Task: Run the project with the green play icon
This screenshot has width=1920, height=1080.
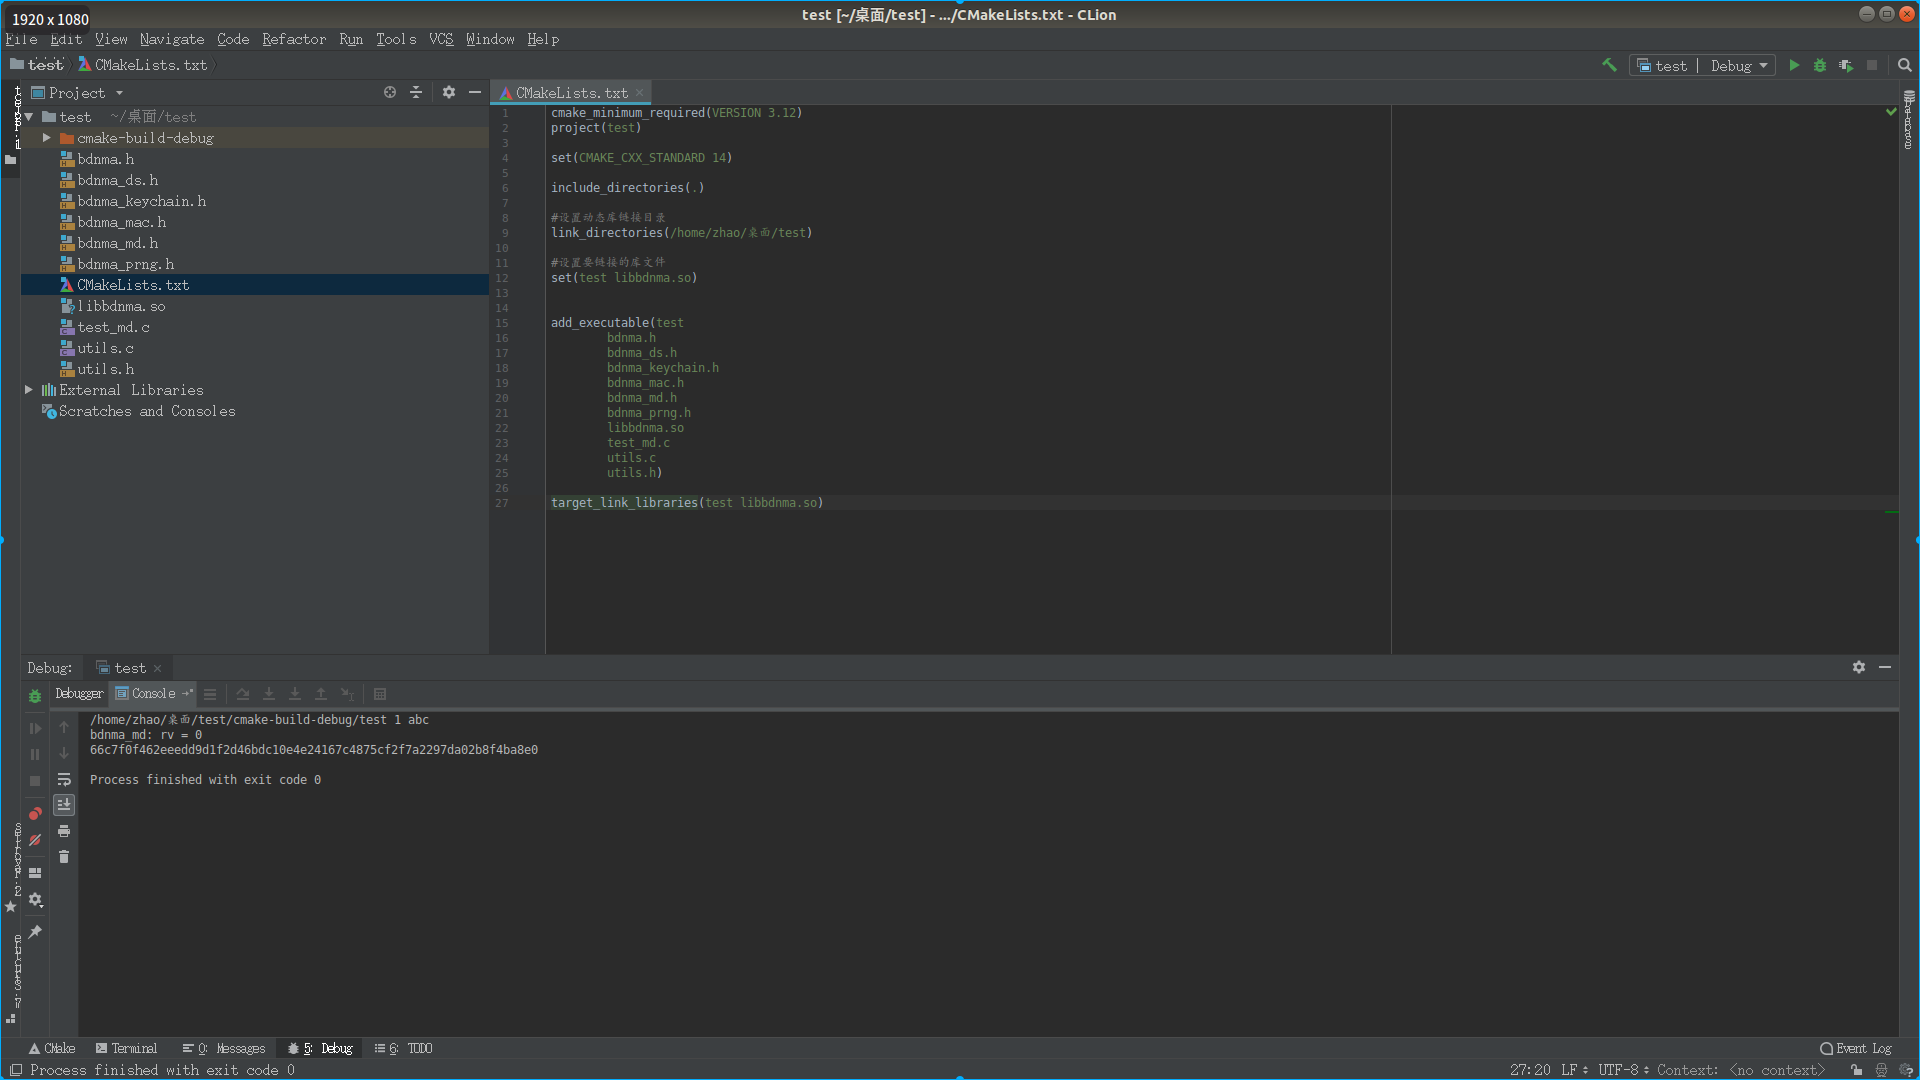Action: coord(1794,65)
